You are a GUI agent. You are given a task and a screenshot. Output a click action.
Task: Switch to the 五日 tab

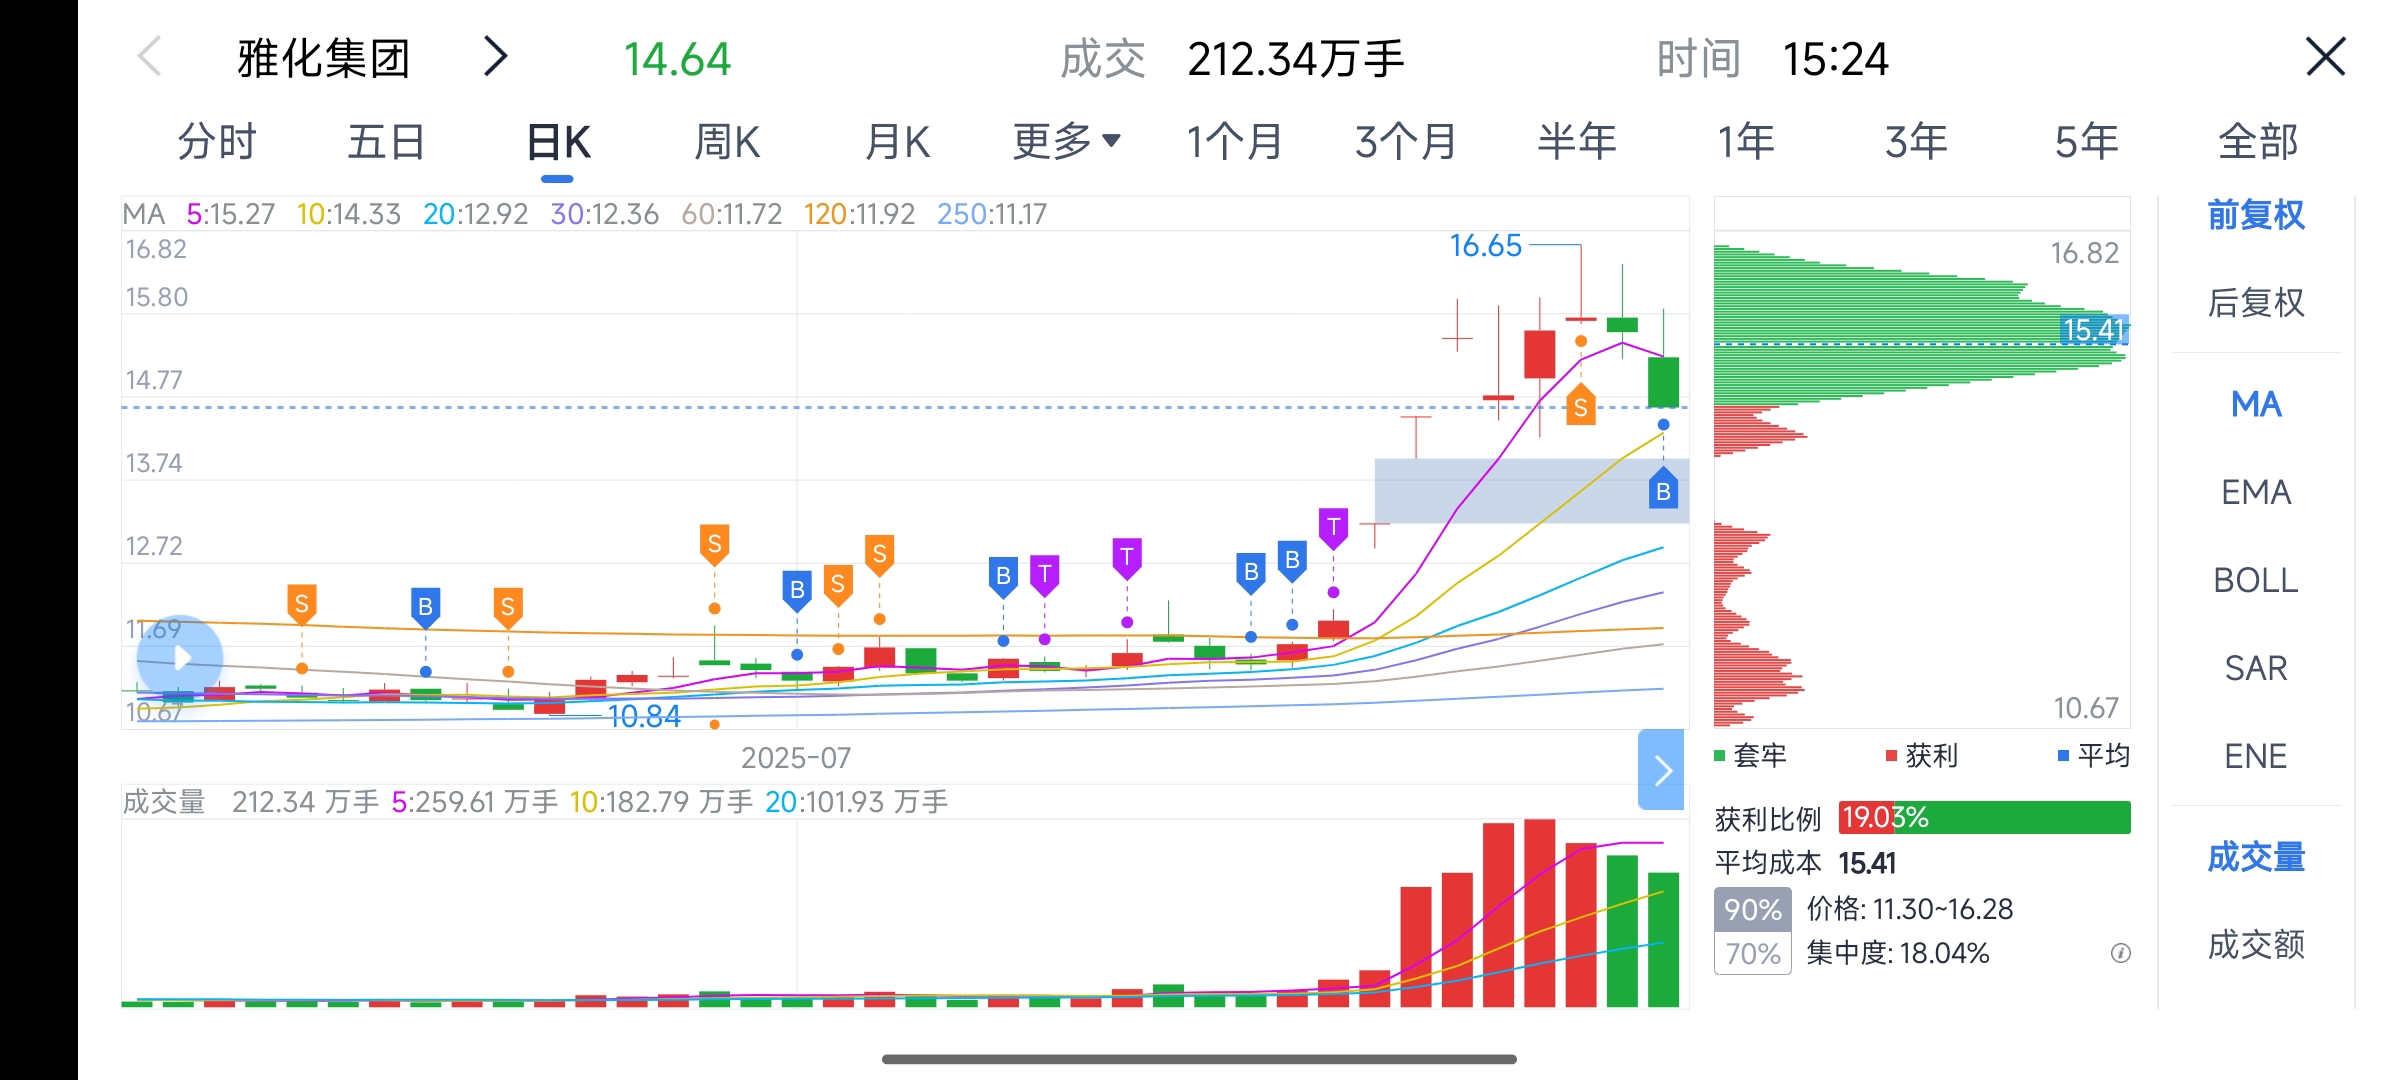(x=387, y=141)
